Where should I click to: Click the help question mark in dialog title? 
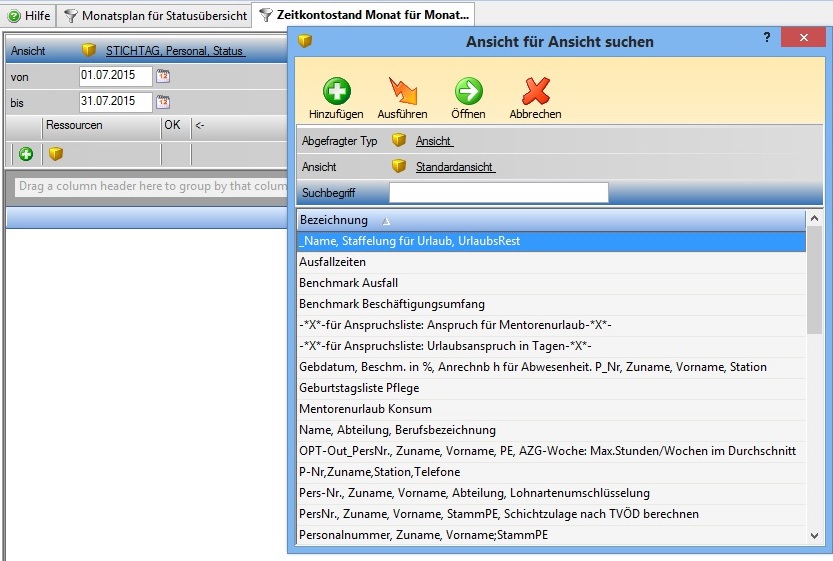pyautogui.click(x=767, y=37)
